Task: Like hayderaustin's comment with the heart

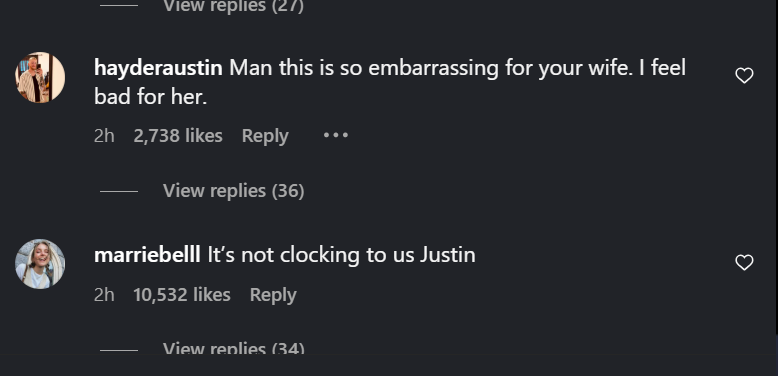Action: point(744,75)
